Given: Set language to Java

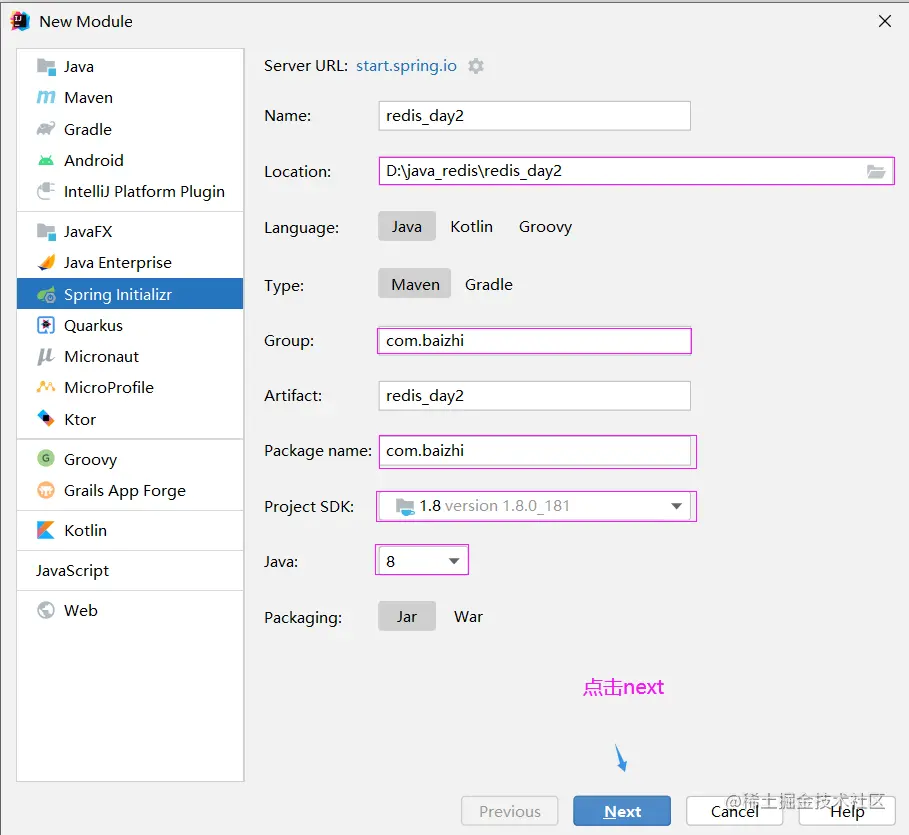Looking at the screenshot, I should 406,226.
